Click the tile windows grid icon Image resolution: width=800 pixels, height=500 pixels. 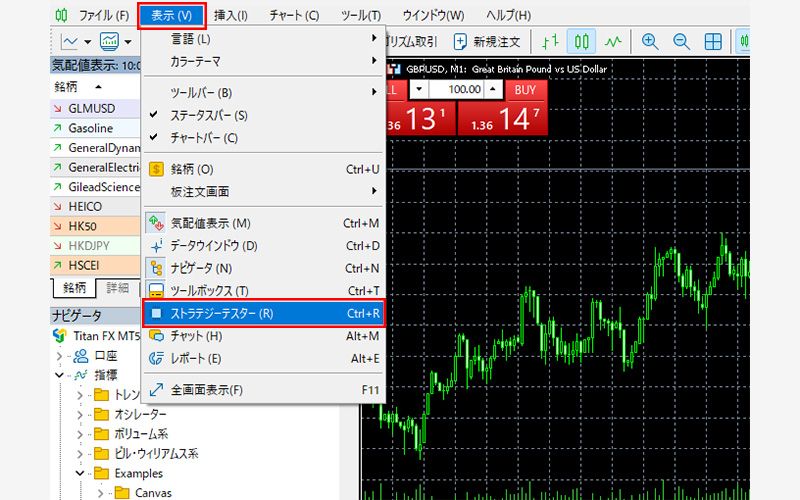coord(713,42)
